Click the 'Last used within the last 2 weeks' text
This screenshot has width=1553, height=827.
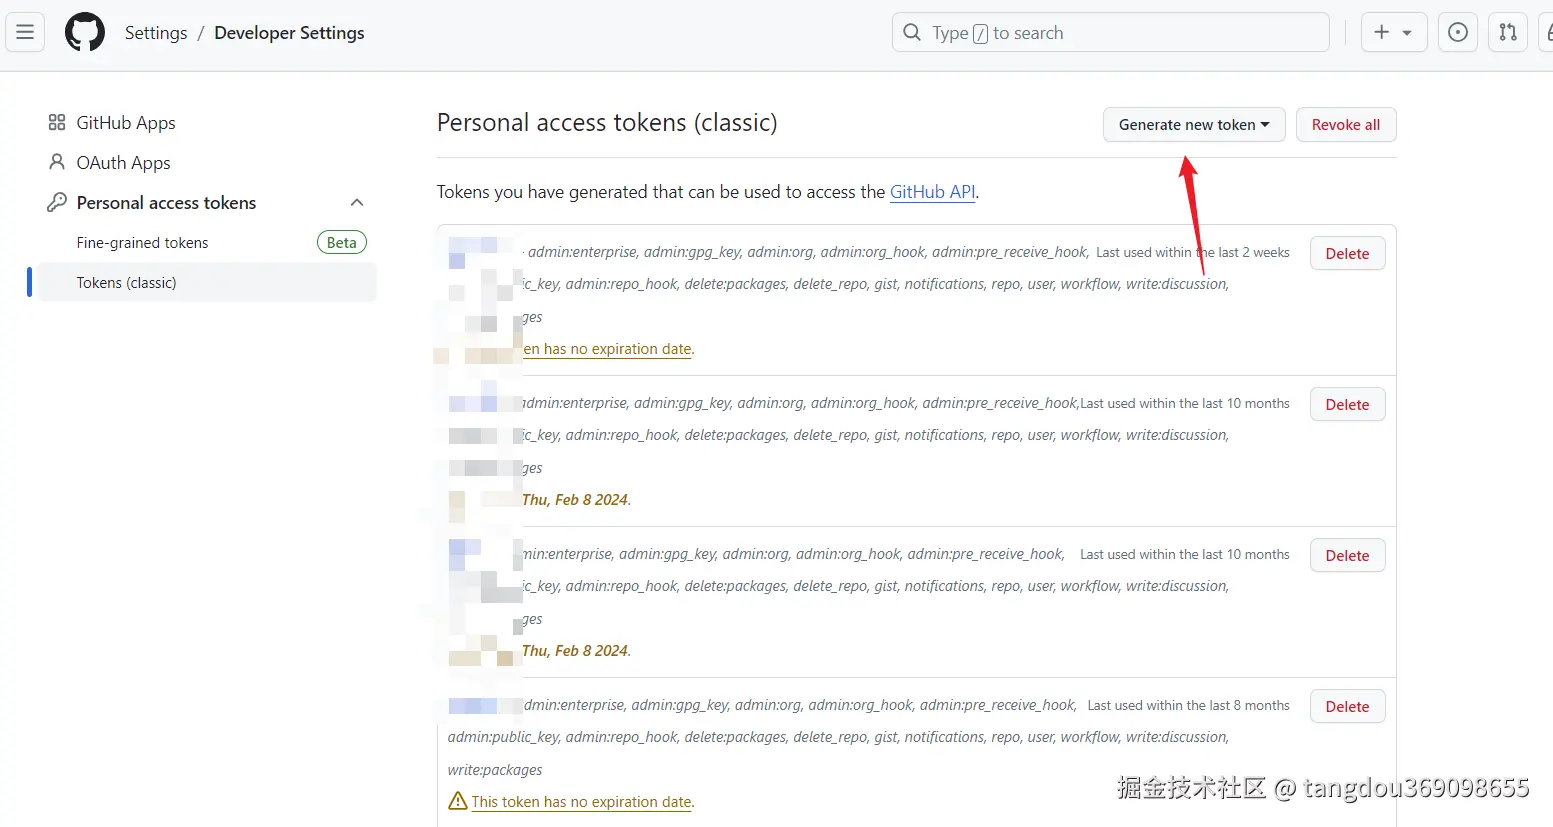1192,252
